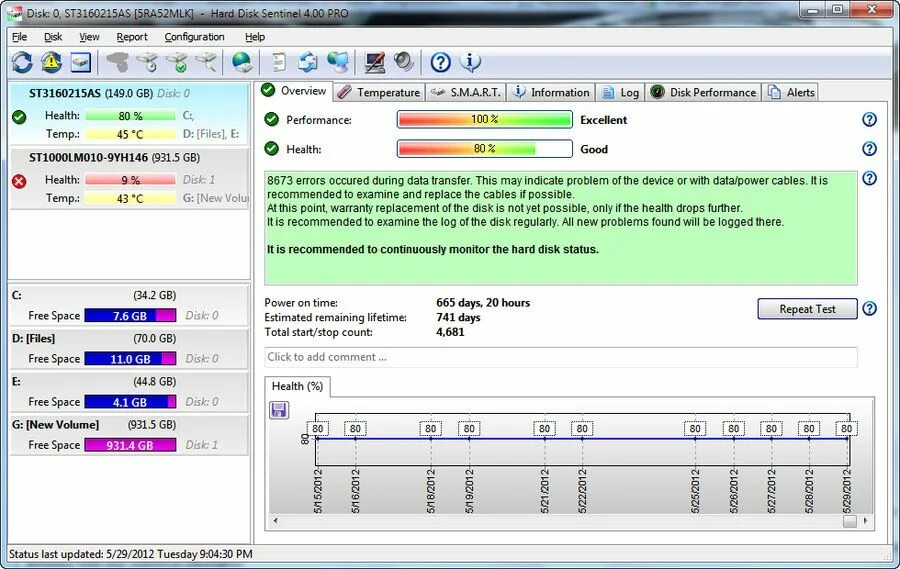This screenshot has width=900, height=569.
Task: Click the send email envelope toolbar icon
Action: click(x=308, y=62)
